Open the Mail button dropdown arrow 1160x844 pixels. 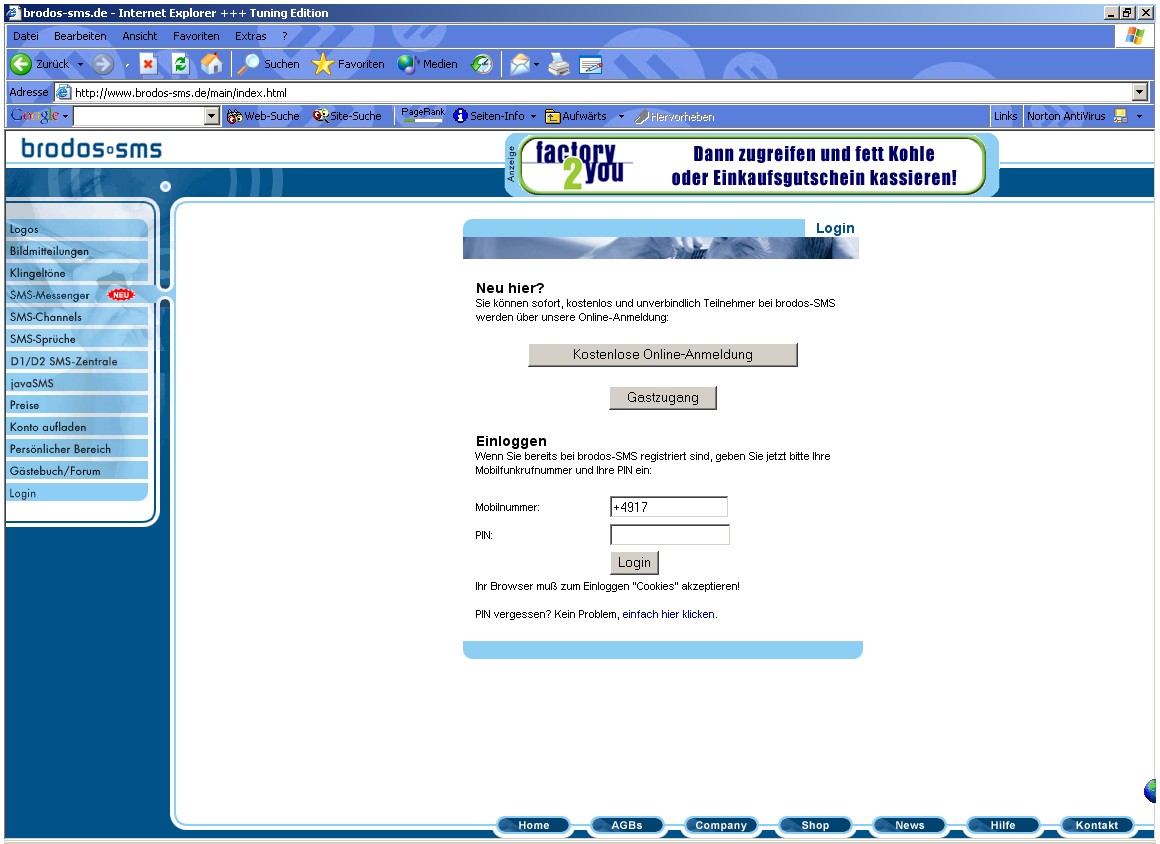pos(536,65)
